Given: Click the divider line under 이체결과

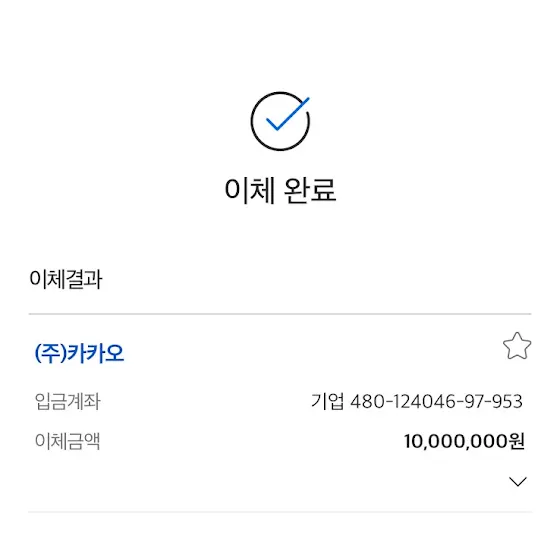Looking at the screenshot, I should (280, 314).
